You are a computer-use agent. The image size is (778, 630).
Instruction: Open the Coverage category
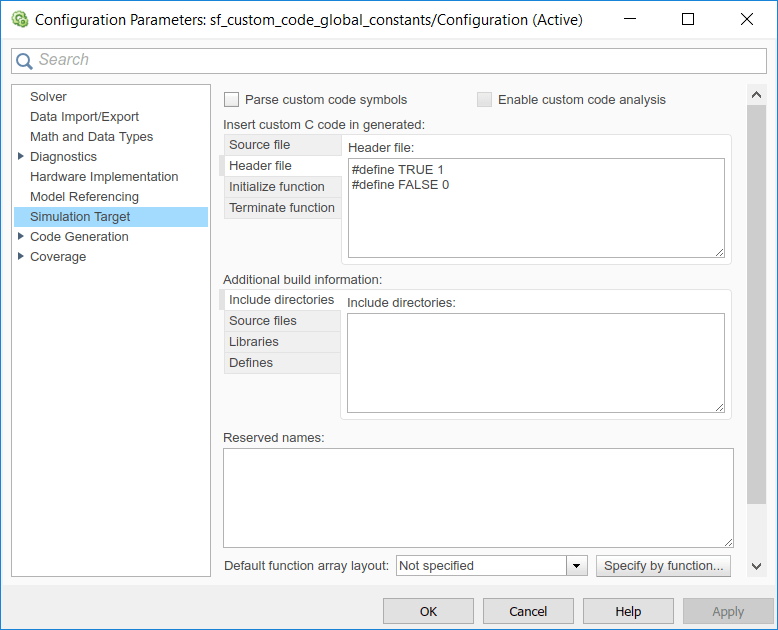58,256
